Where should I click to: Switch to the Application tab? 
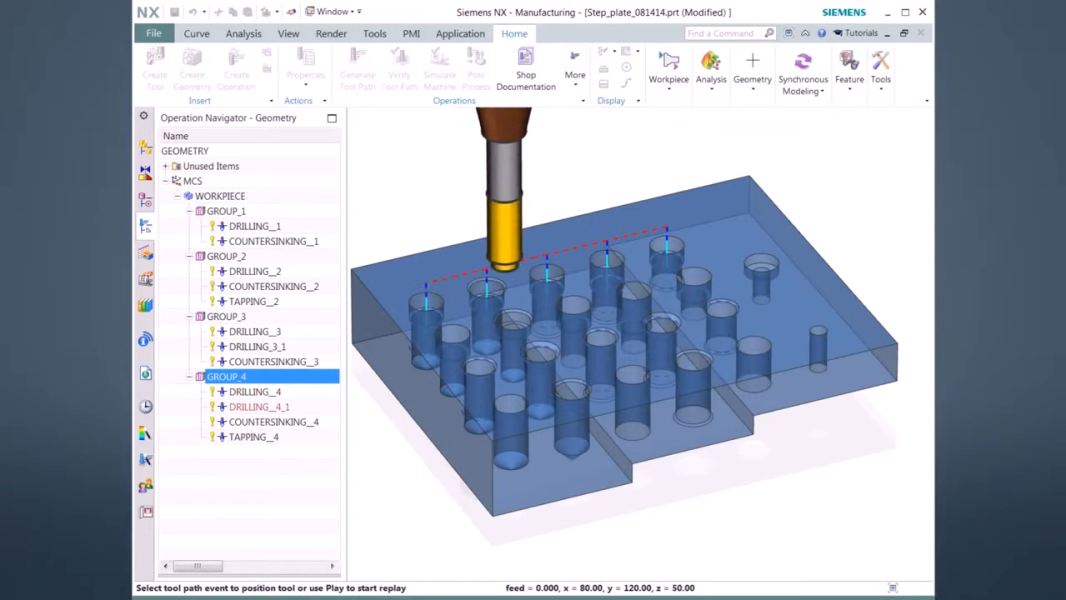[x=460, y=33]
